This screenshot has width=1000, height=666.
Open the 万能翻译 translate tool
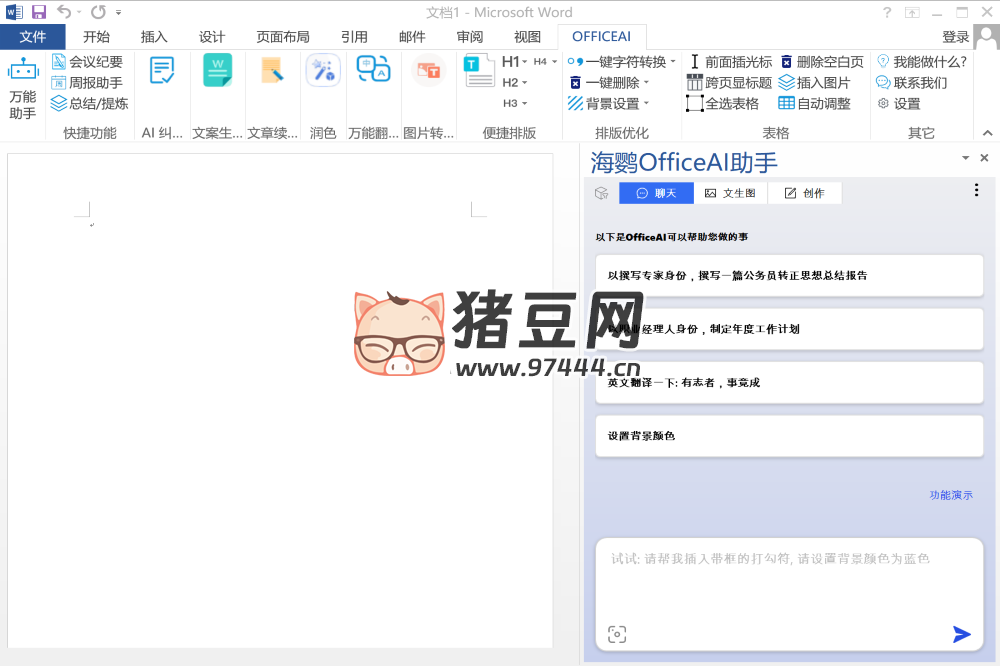point(374,71)
